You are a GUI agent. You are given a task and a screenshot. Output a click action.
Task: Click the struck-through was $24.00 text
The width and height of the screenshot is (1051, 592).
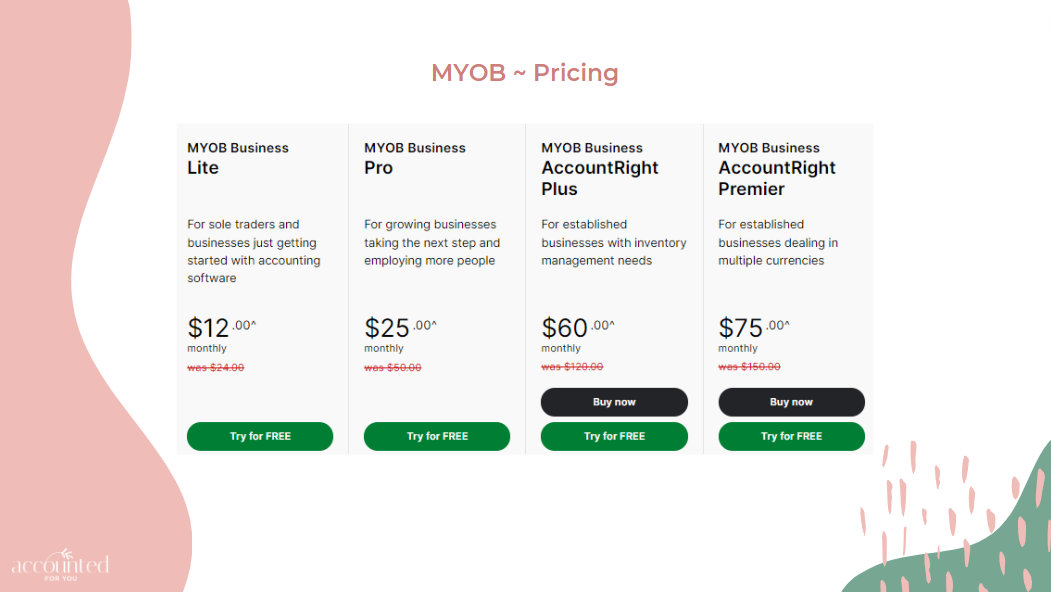coord(216,367)
